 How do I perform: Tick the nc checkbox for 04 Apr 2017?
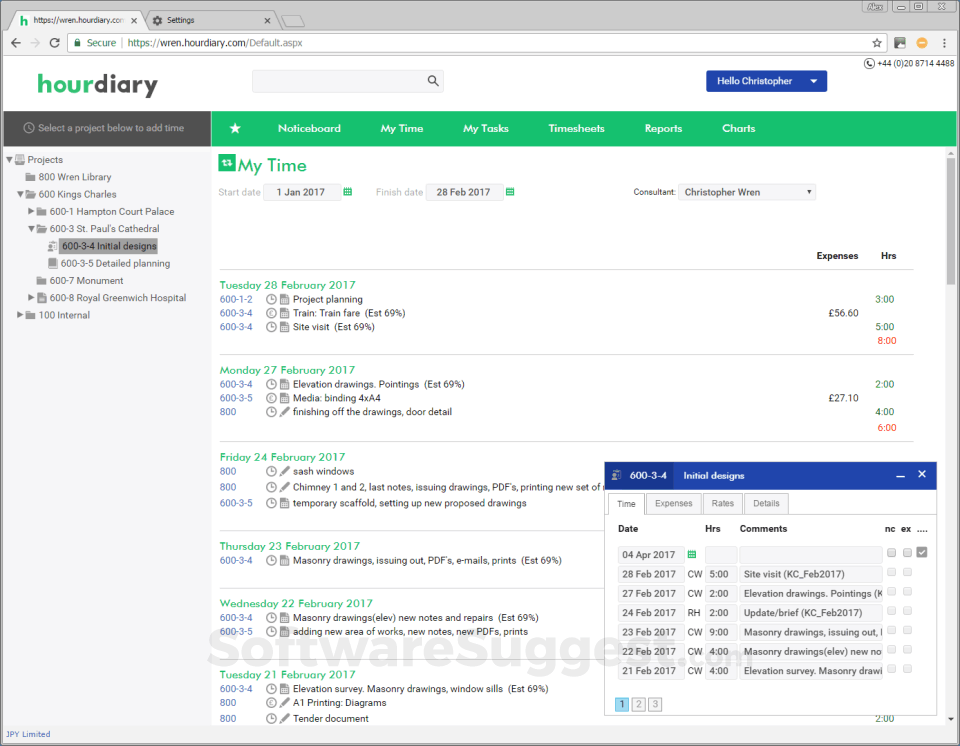pos(891,552)
